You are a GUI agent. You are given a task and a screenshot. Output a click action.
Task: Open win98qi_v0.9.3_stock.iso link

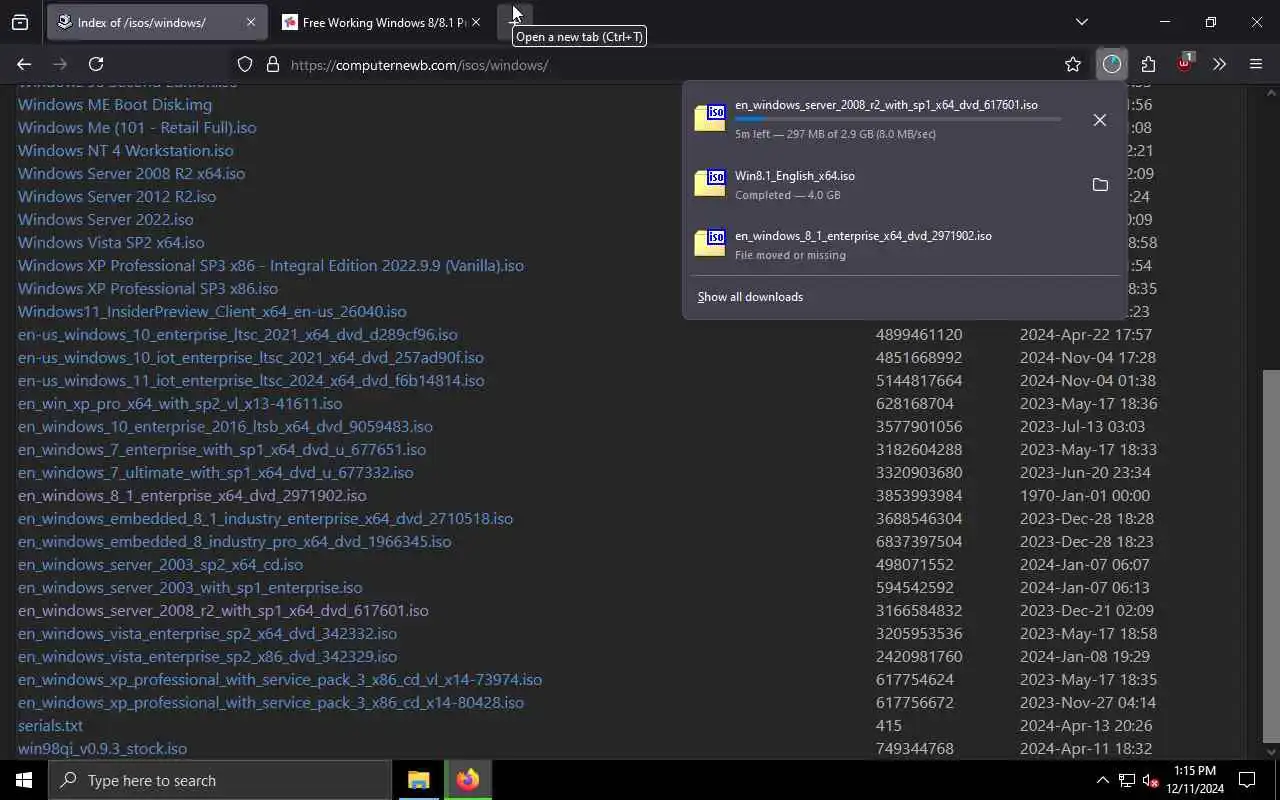pos(102,748)
